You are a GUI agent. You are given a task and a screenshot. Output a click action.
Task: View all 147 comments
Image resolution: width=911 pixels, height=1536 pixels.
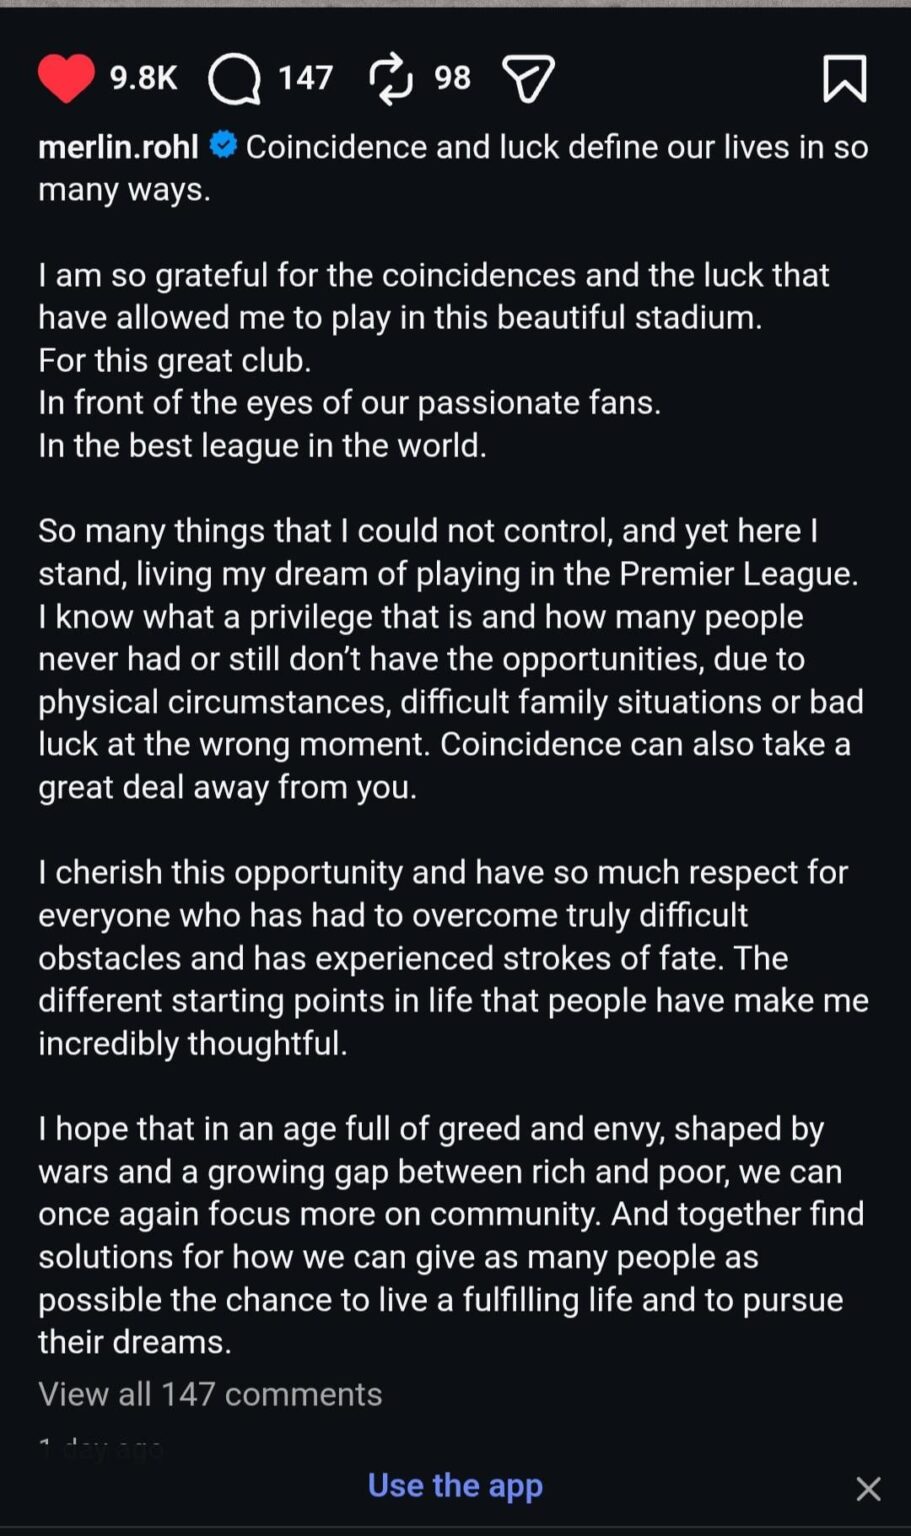pyautogui.click(x=210, y=1394)
